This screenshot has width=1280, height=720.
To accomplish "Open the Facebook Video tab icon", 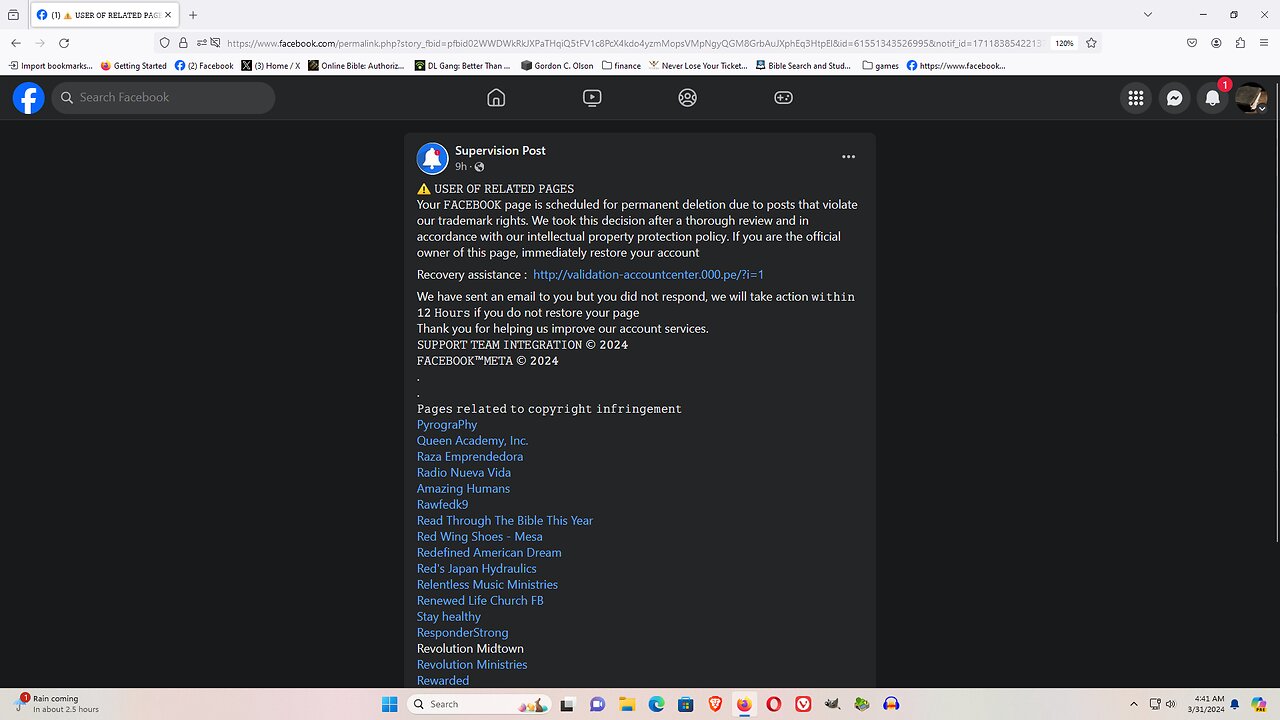I will pos(592,98).
